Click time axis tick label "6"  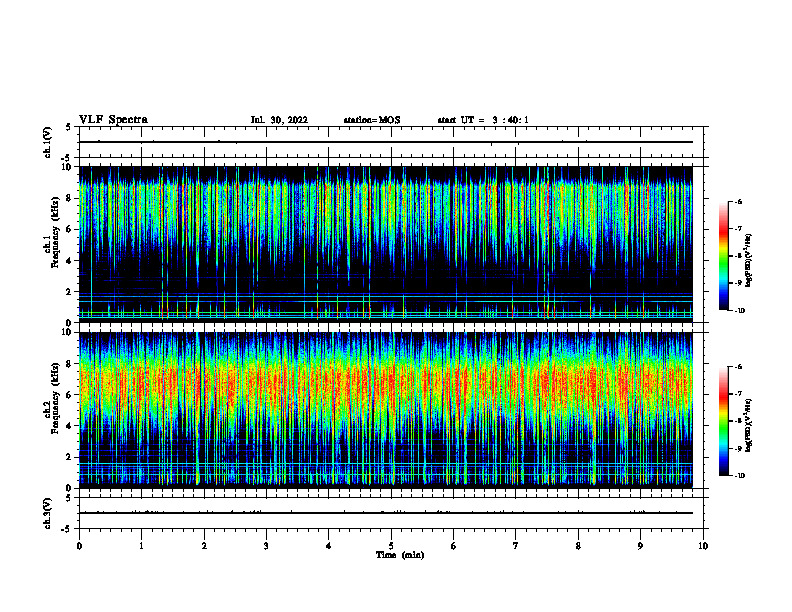click(x=454, y=546)
